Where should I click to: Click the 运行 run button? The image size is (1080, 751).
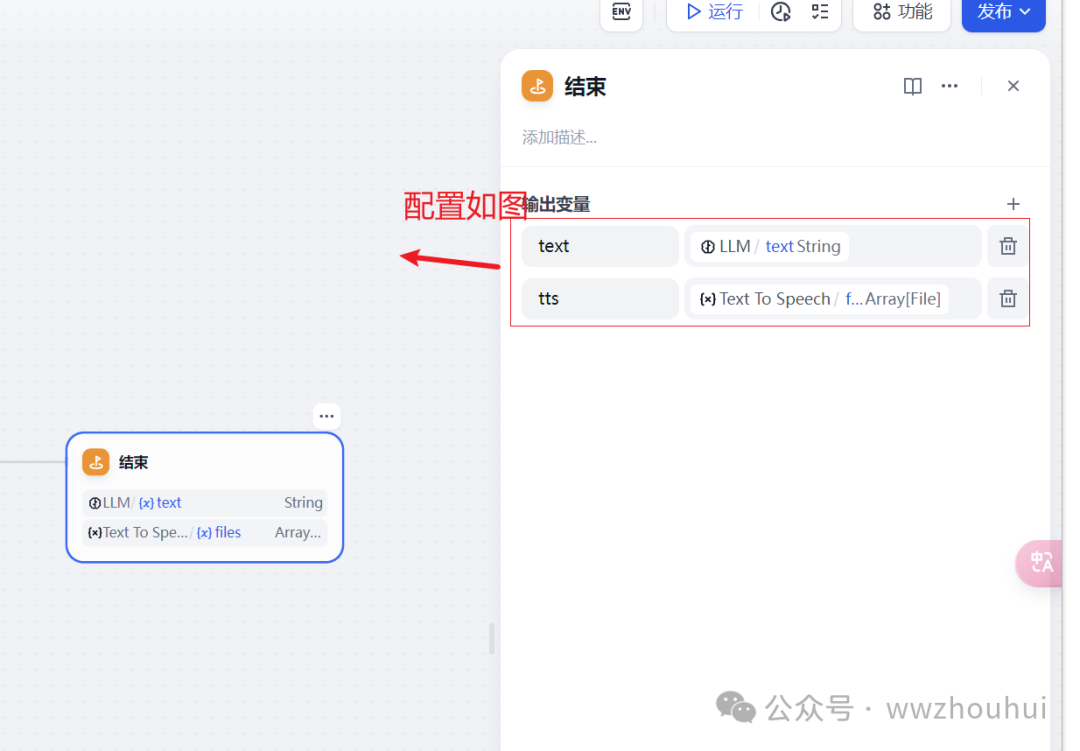715,12
